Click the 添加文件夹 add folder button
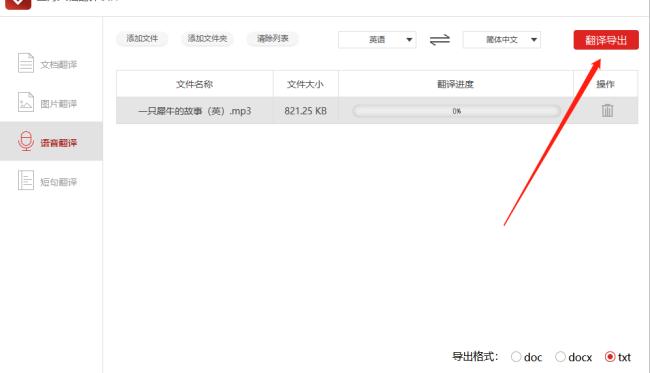The width and height of the screenshot is (650, 373). [x=207, y=39]
